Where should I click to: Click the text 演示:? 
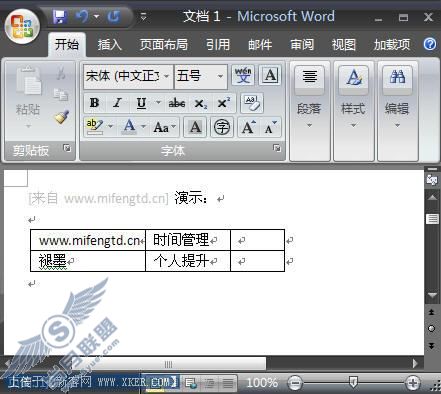191,199
